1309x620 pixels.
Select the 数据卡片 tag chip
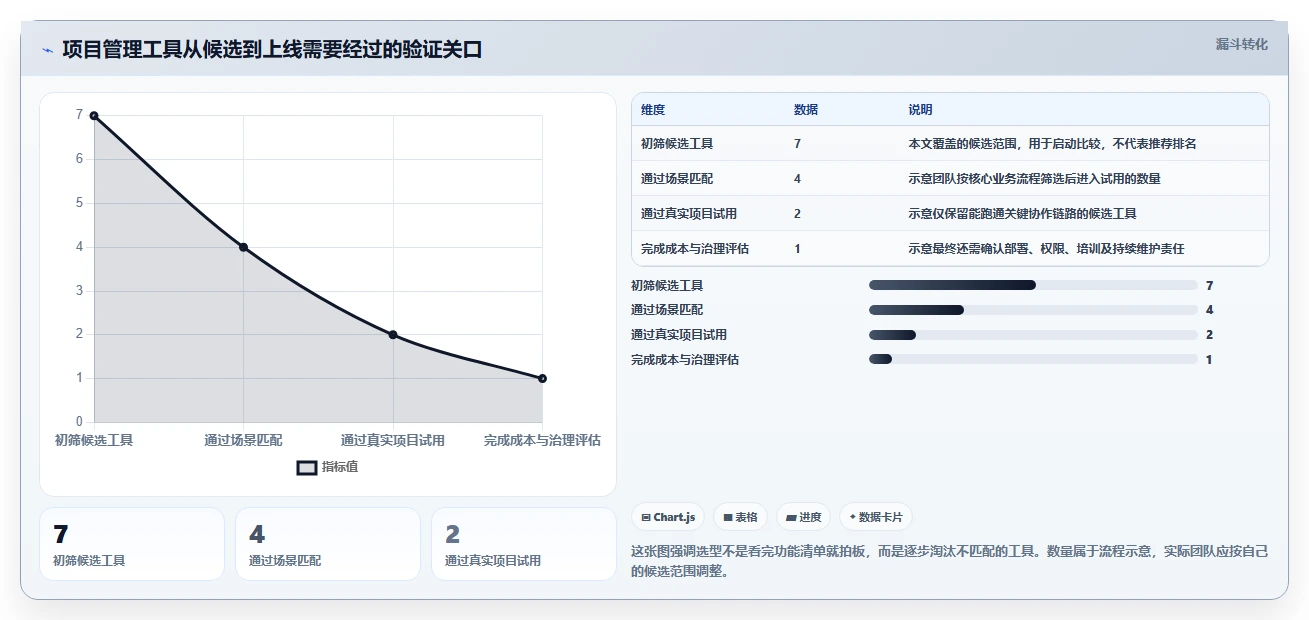click(x=876, y=517)
